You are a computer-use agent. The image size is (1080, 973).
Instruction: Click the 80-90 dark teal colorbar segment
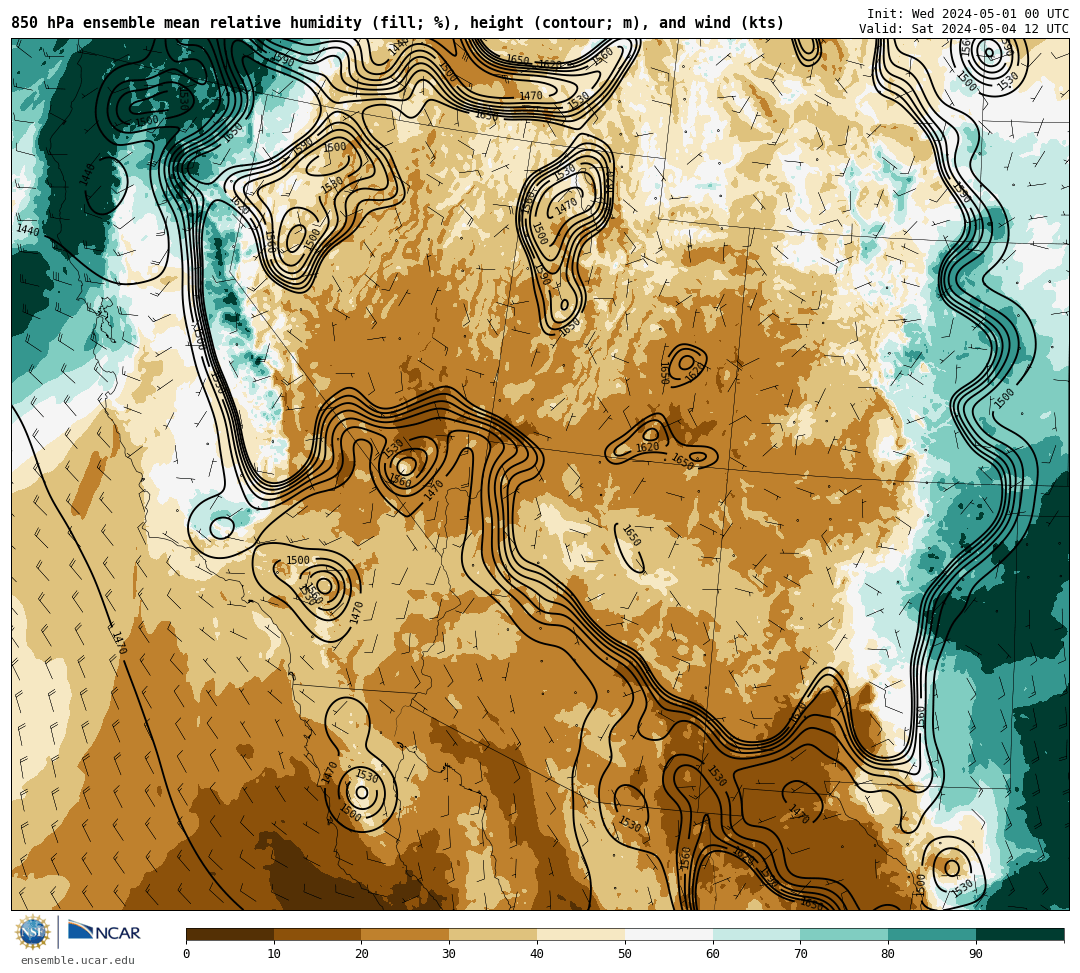[x=932, y=934]
